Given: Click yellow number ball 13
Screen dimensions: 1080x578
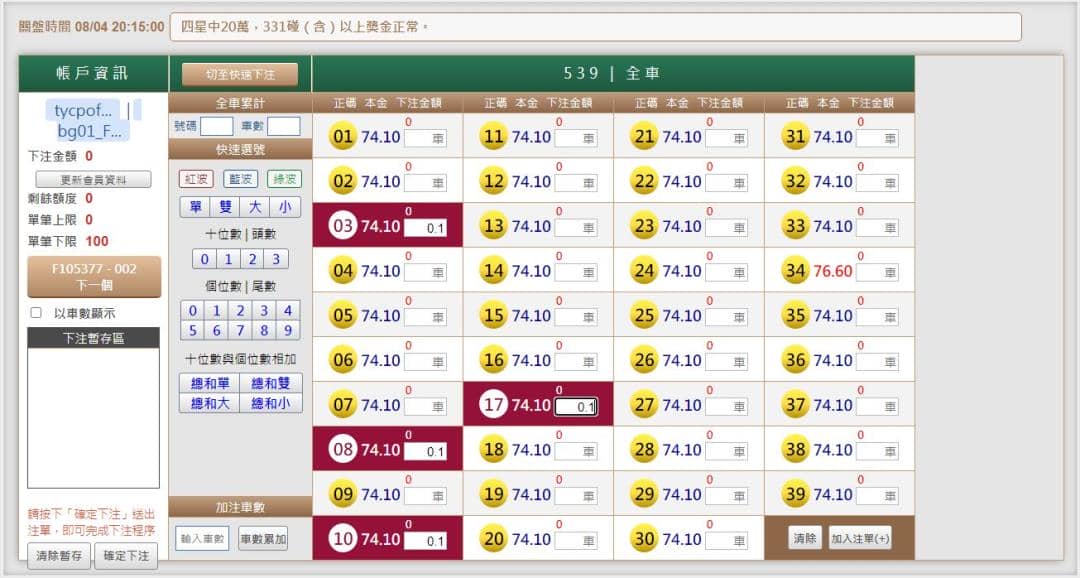Looking at the screenshot, I should [x=493, y=225].
